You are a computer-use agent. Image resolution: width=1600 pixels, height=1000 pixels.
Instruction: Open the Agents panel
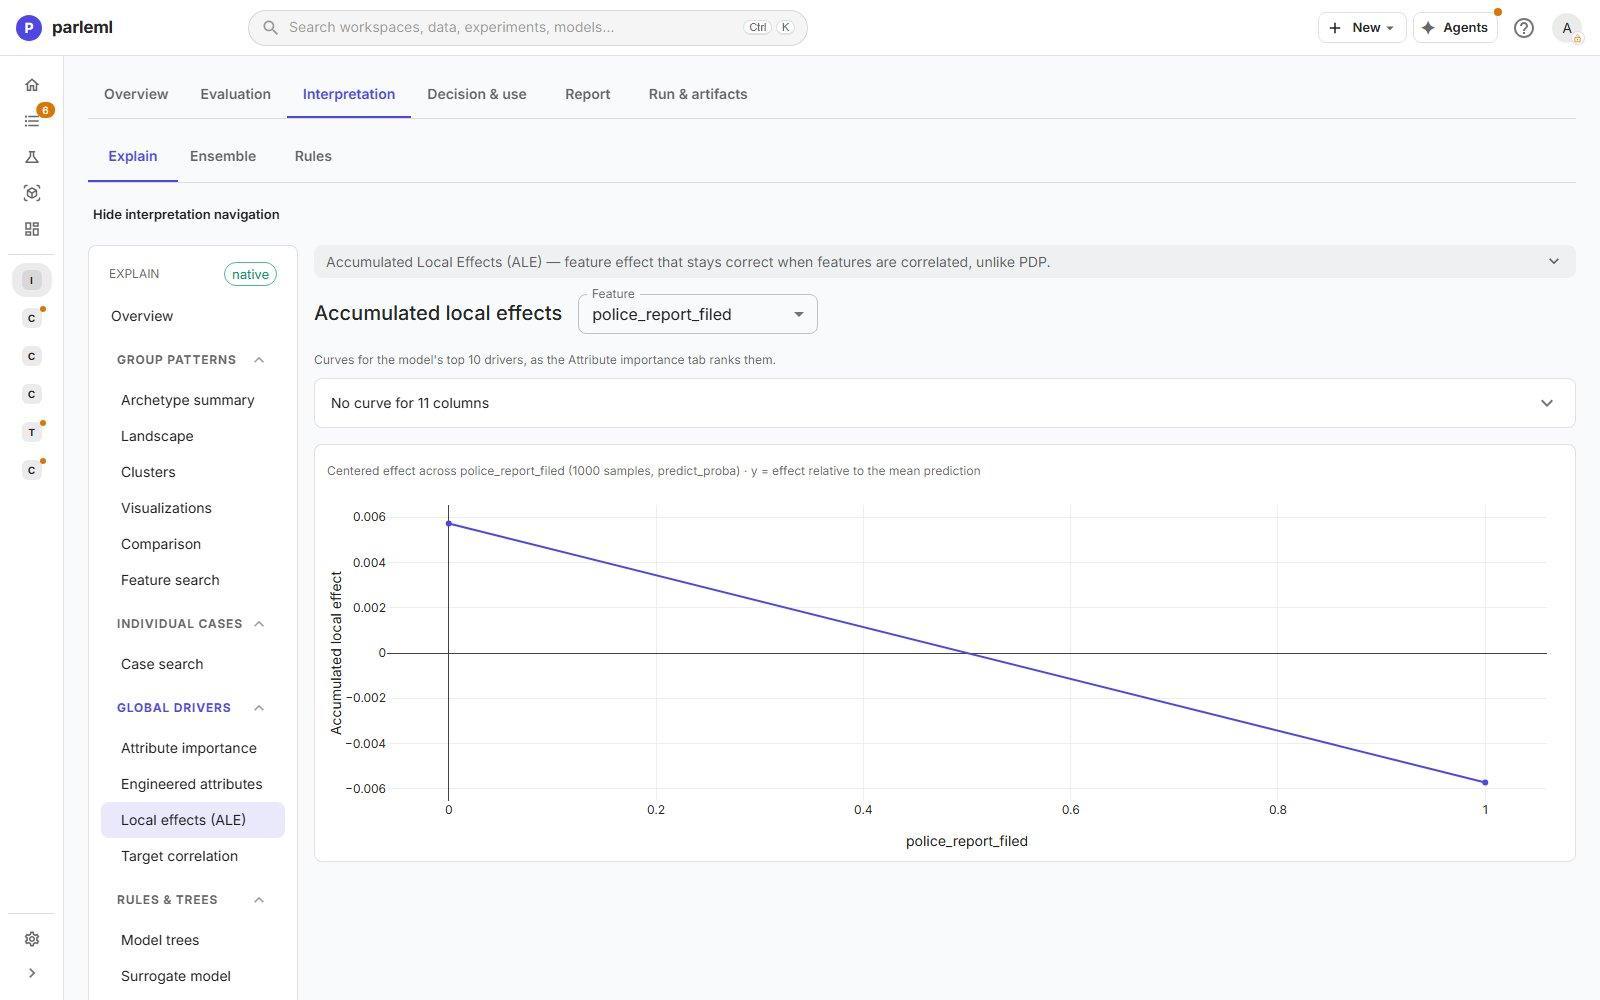click(1455, 28)
